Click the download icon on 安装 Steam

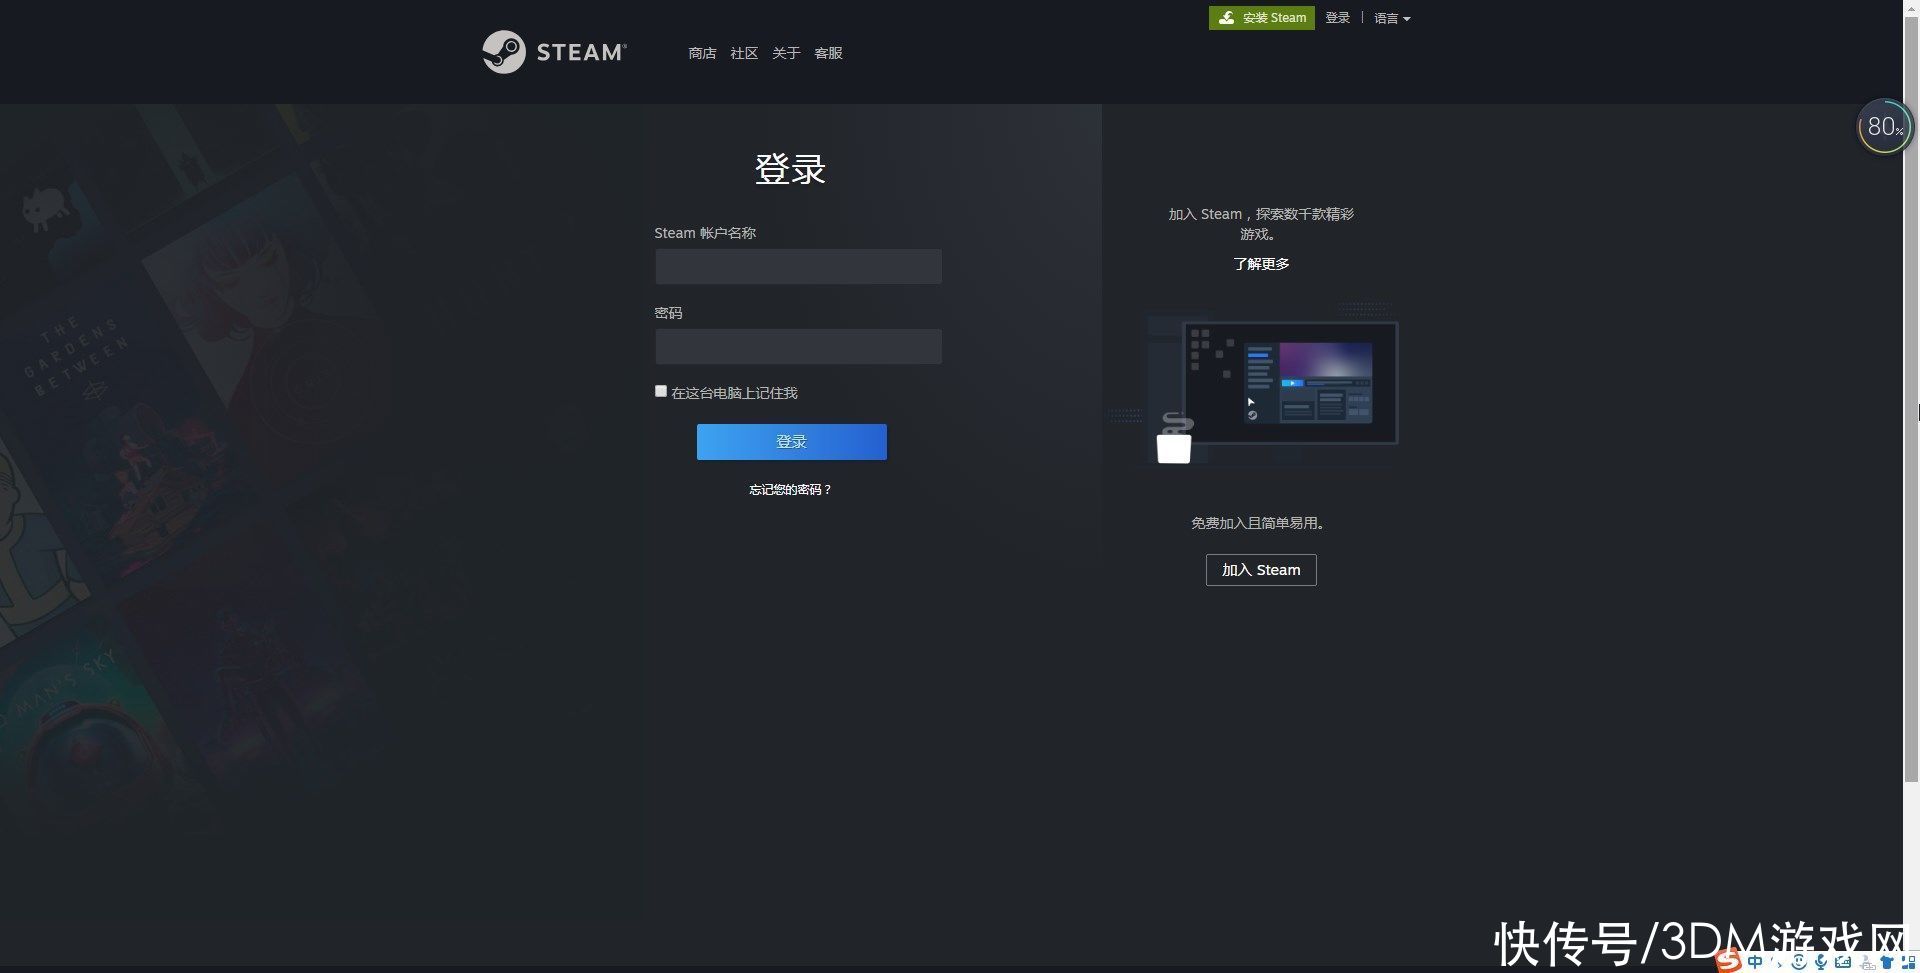[x=1226, y=18]
